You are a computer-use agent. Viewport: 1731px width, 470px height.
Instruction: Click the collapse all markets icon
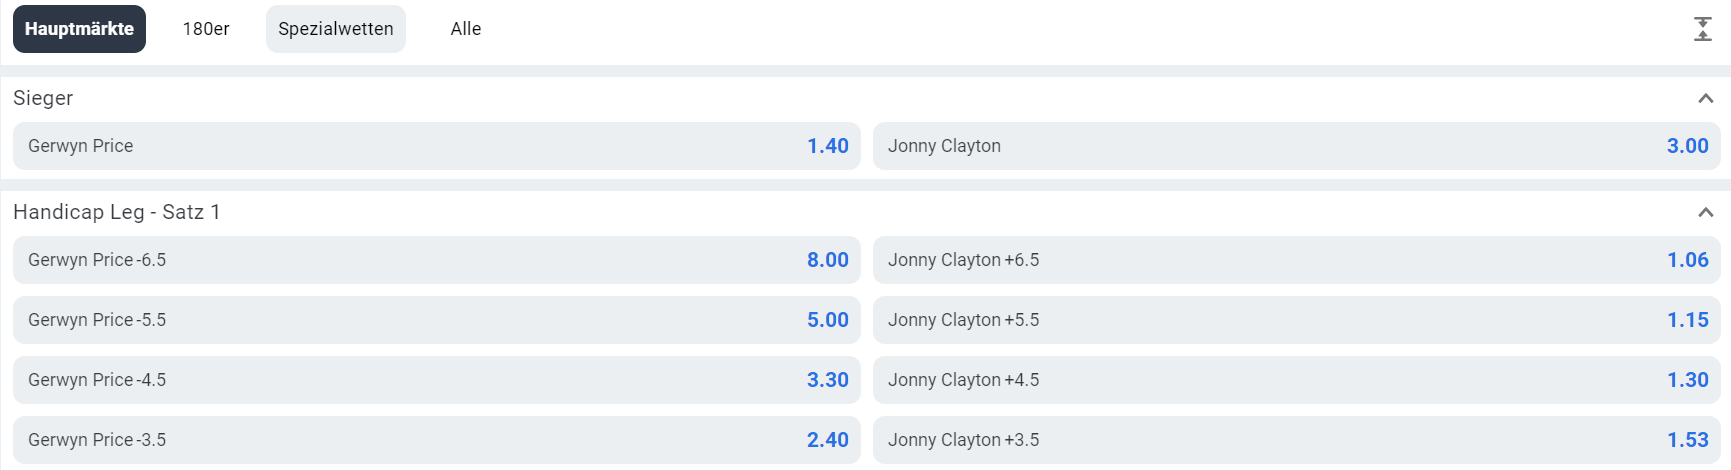point(1702,29)
